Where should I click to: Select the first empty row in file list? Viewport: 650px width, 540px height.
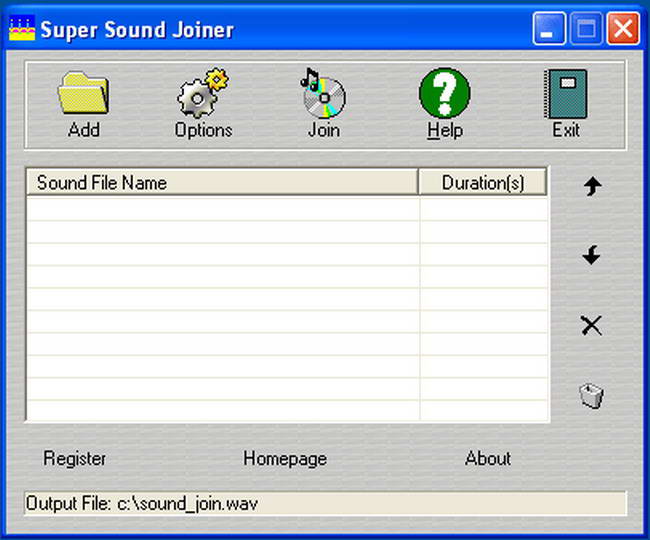[x=288, y=209]
